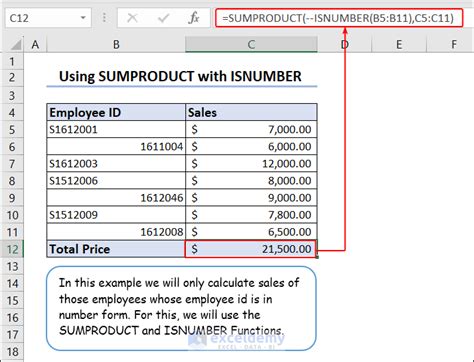Select row 17 header
This screenshot has width=474, height=362.
(x=12, y=335)
